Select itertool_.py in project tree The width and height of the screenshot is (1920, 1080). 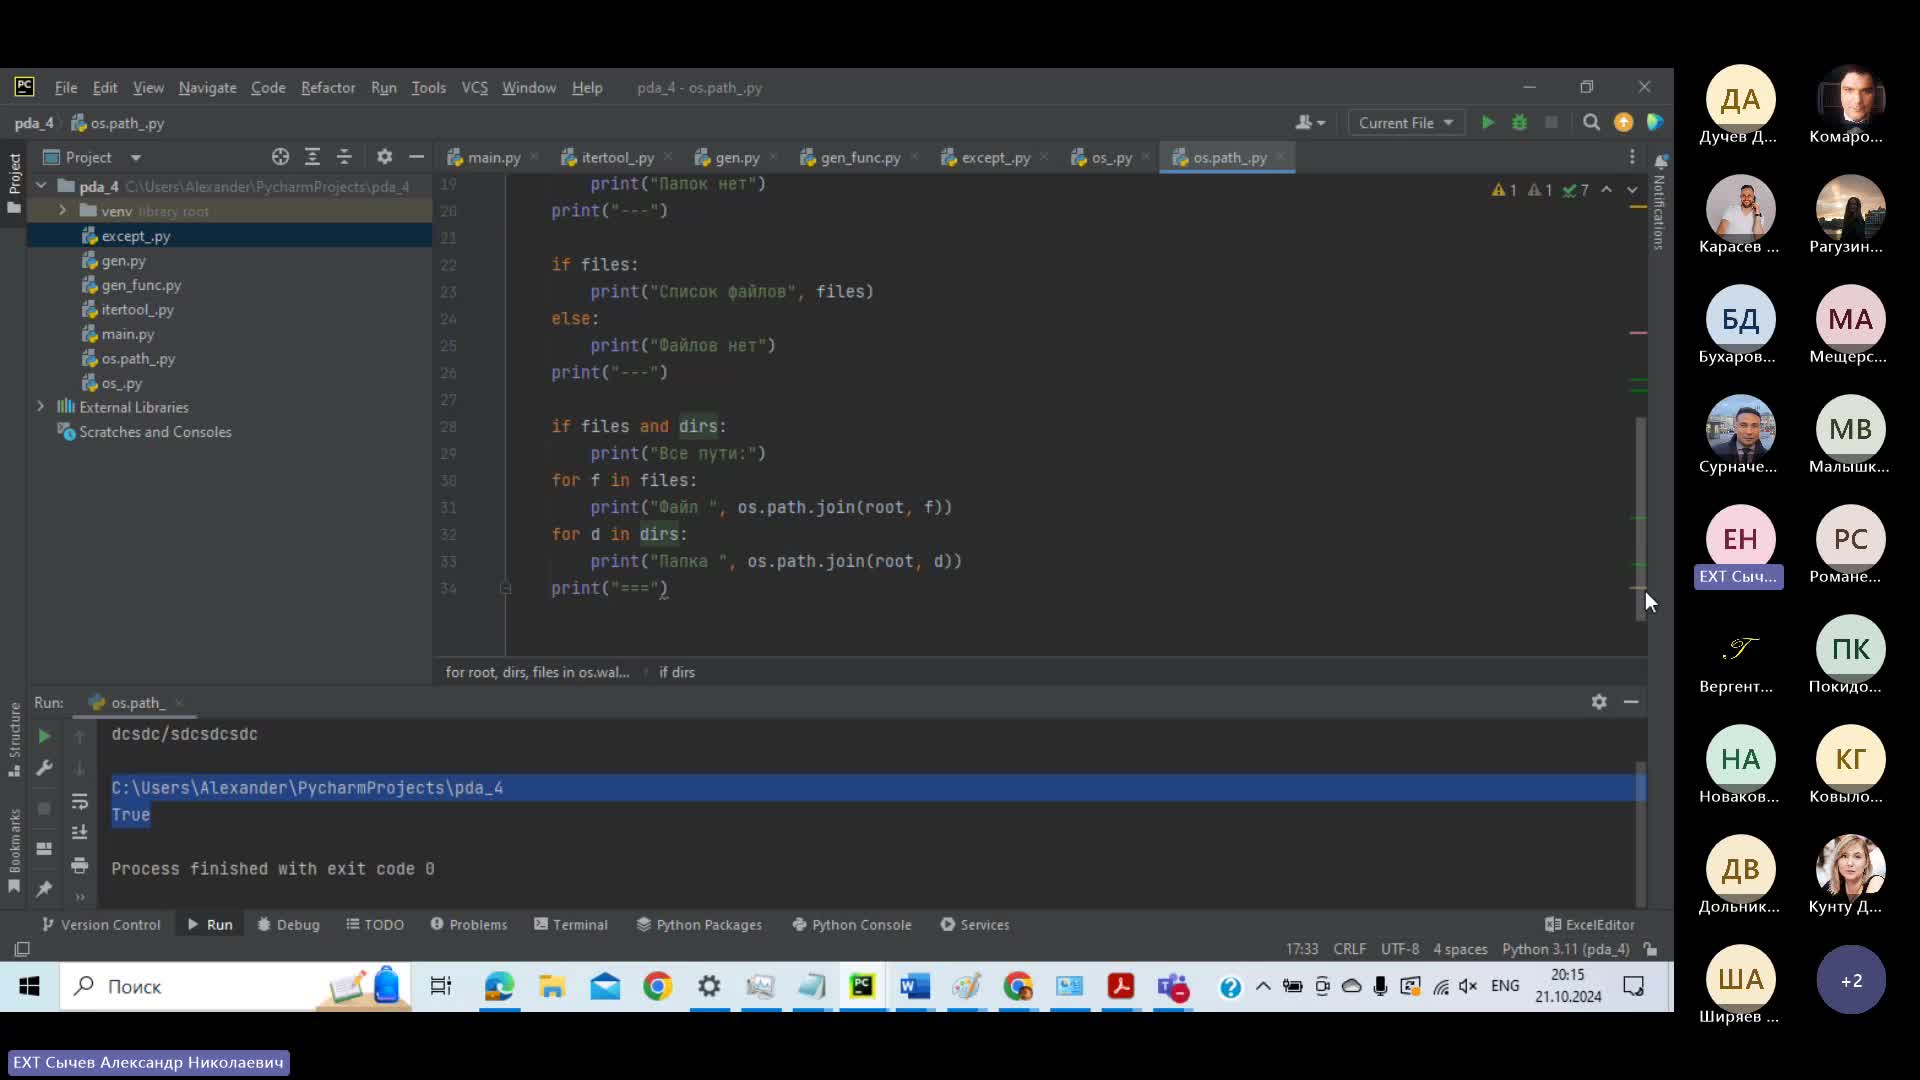[x=137, y=310]
